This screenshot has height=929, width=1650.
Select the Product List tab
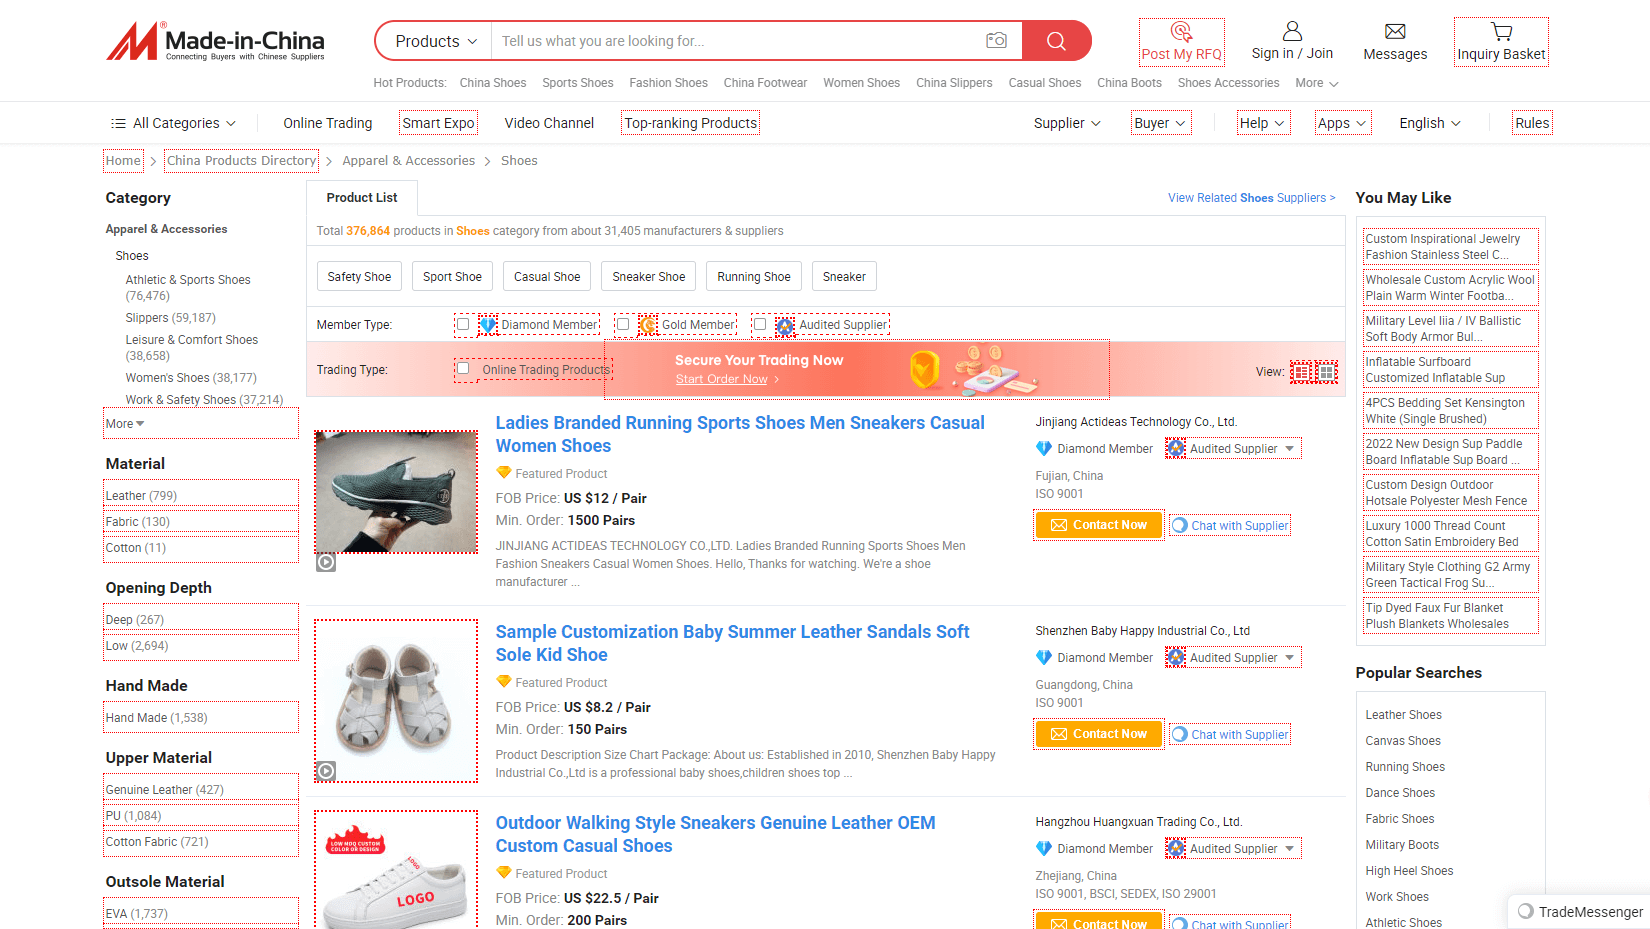[x=362, y=198]
